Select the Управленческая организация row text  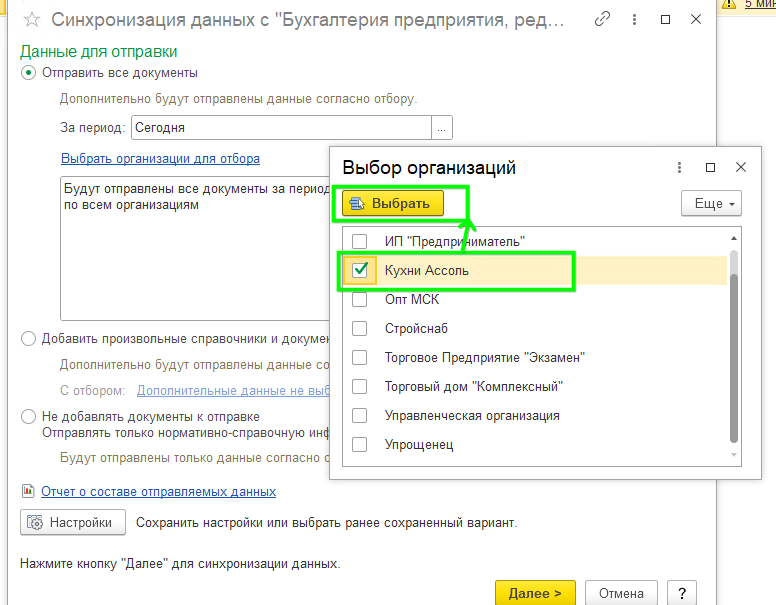(x=472, y=415)
